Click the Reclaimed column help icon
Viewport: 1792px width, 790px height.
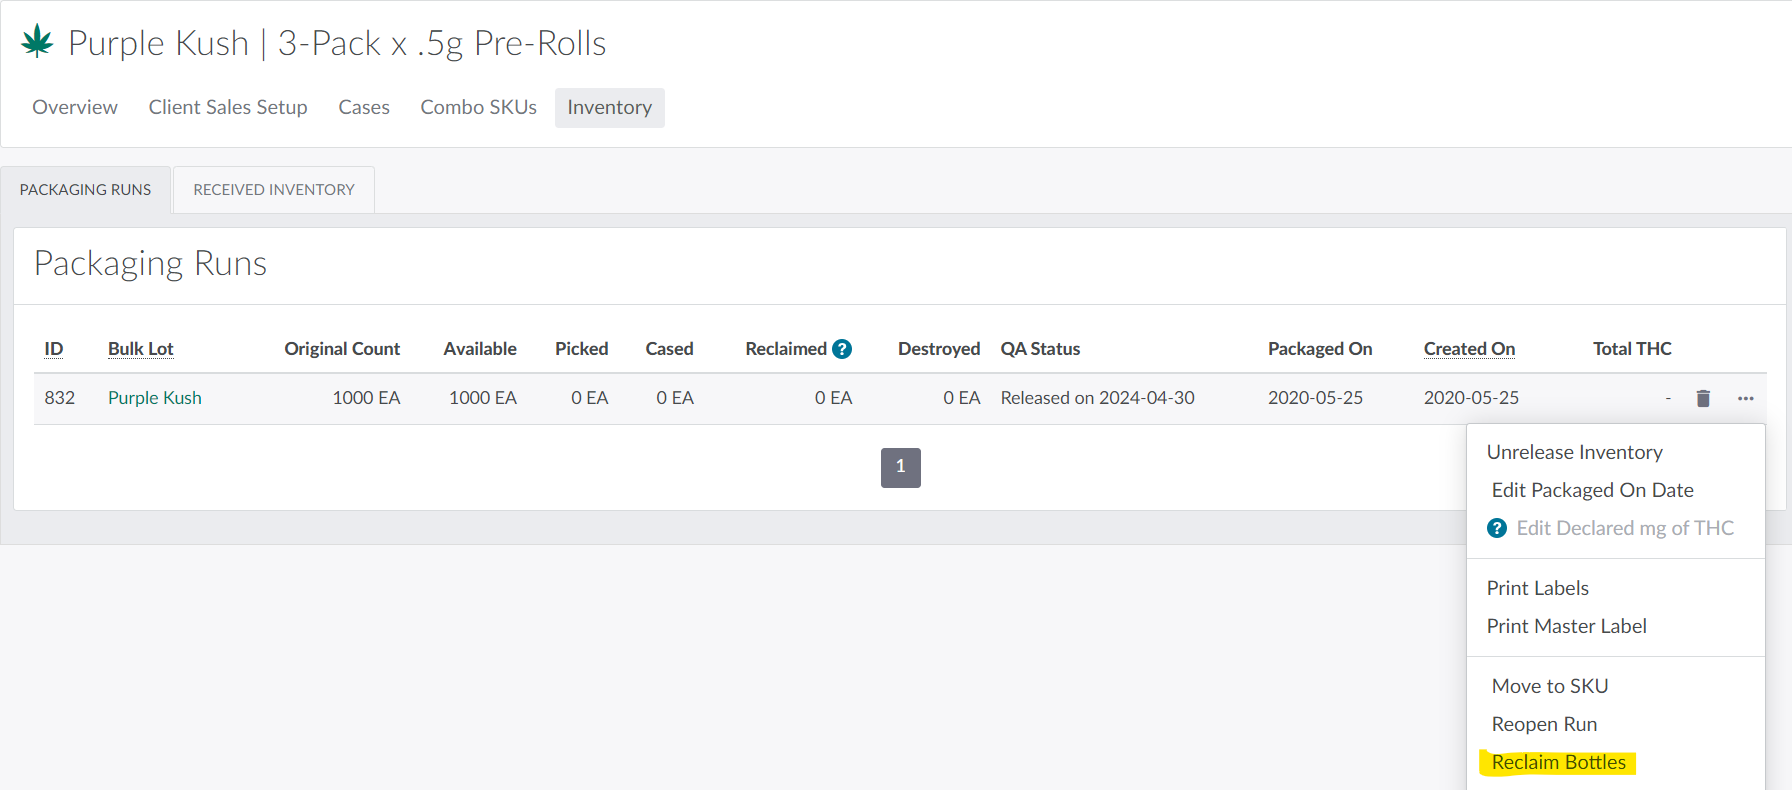tap(842, 349)
